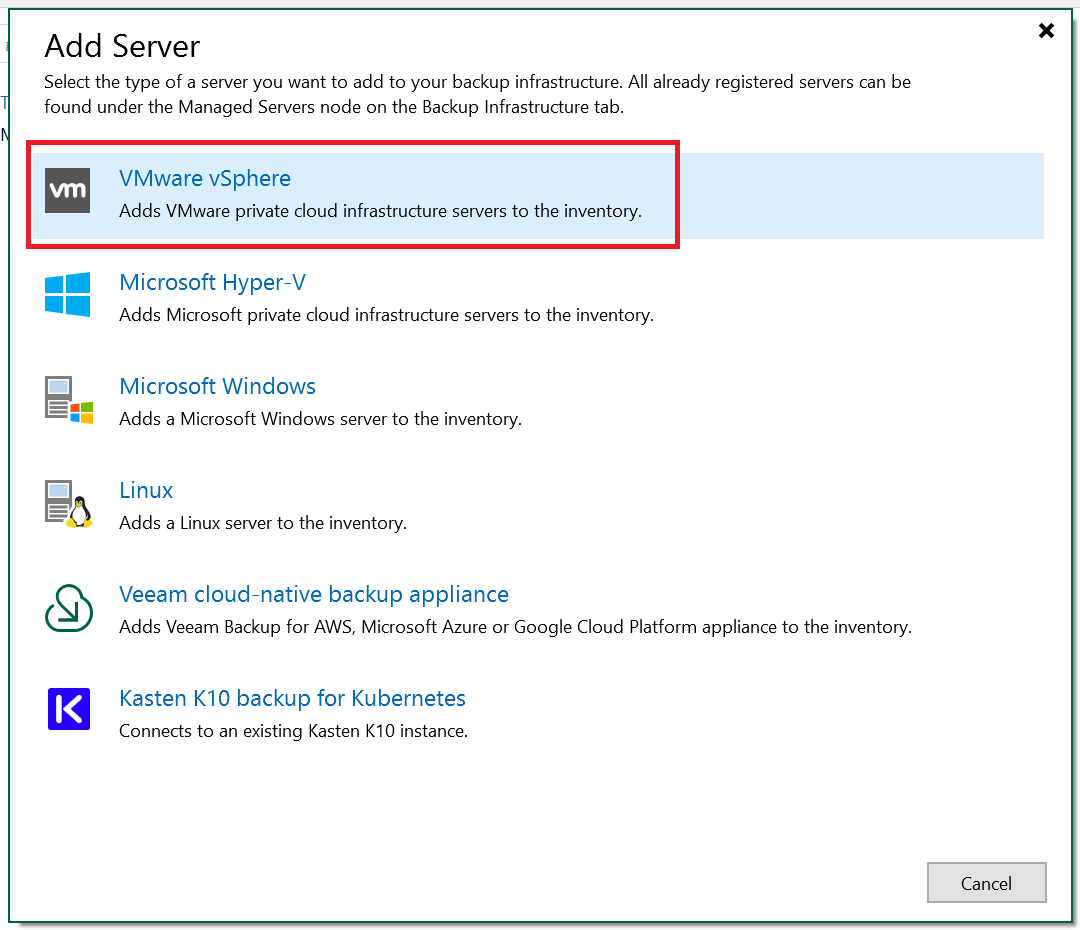Screen dimensions: 1080x930
Task: Click the 'Add Server' dialog title
Action: tap(122, 46)
